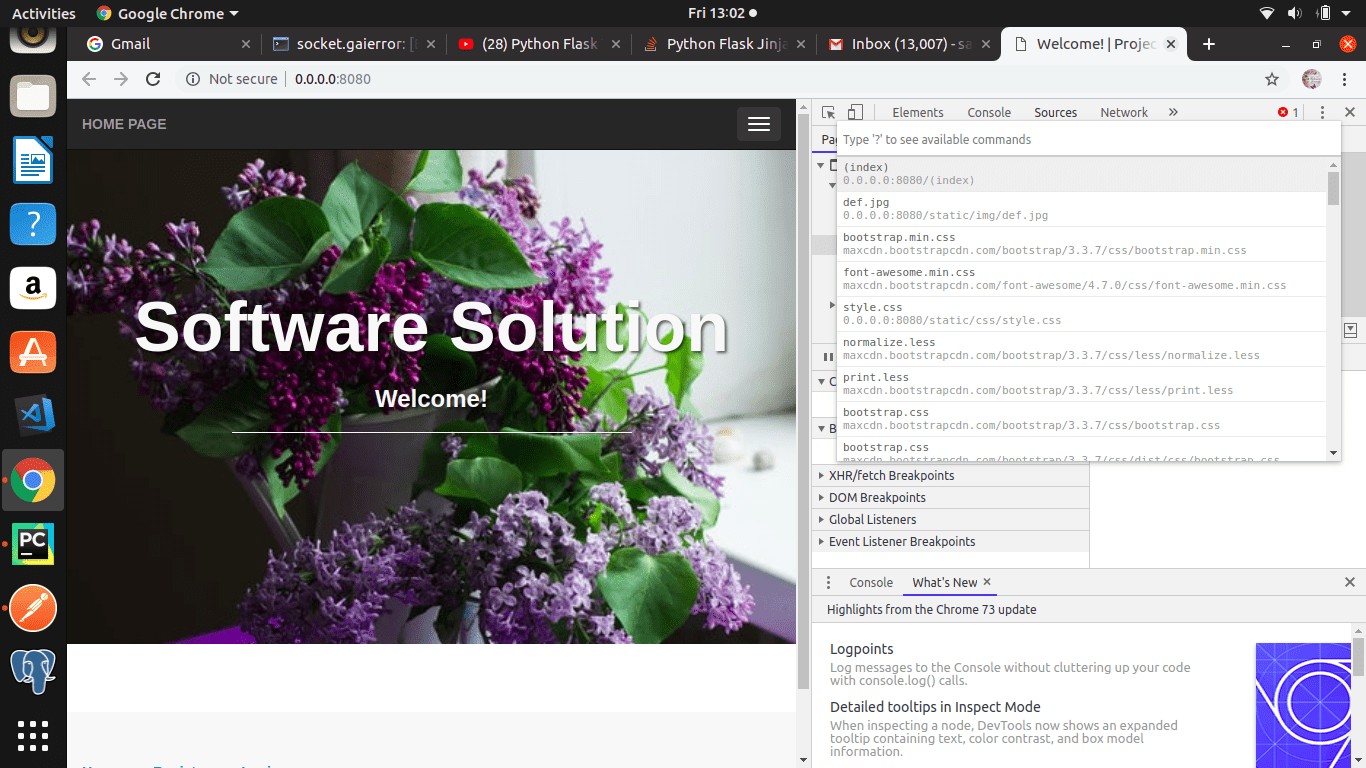Expand XHR/fetch Breakpoints section

click(x=890, y=475)
